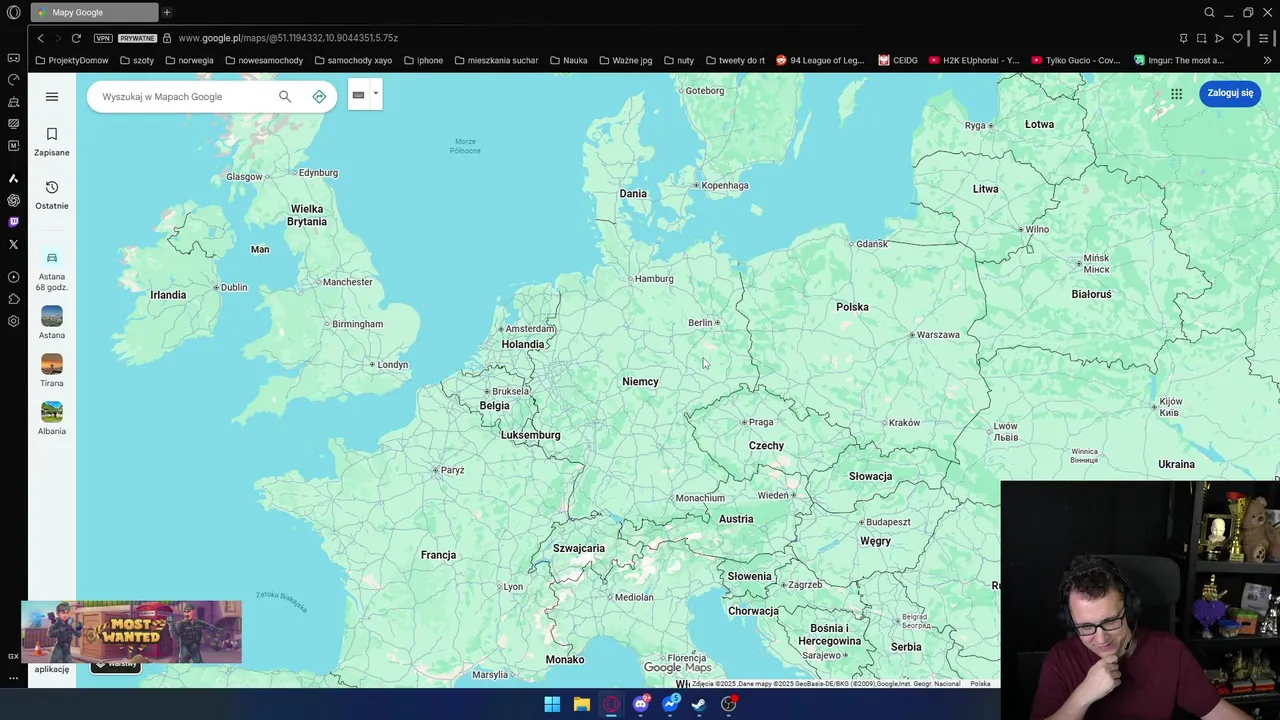Click the Berlin city label on map

pos(700,323)
